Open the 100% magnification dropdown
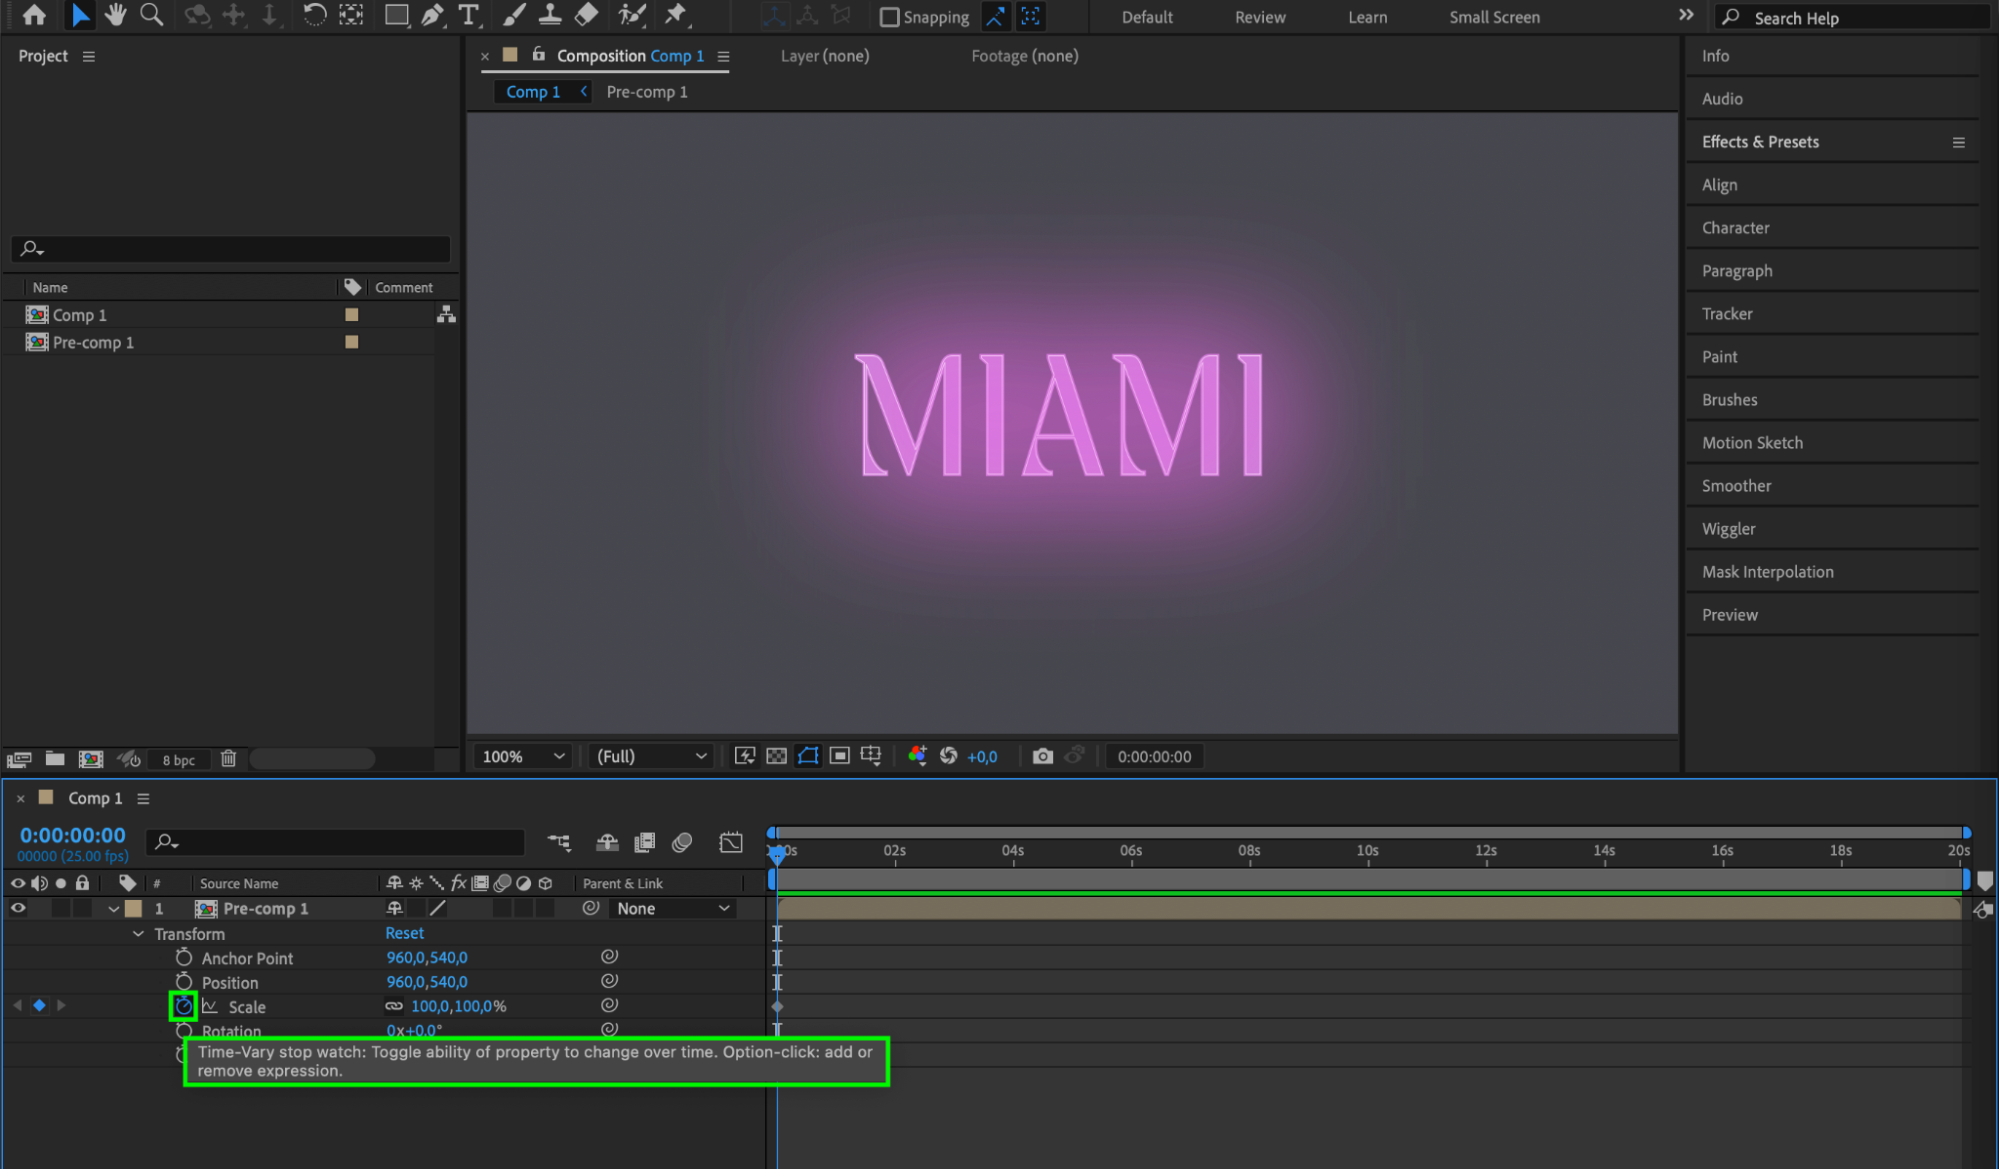Image resolution: width=1999 pixels, height=1170 pixels. point(524,756)
